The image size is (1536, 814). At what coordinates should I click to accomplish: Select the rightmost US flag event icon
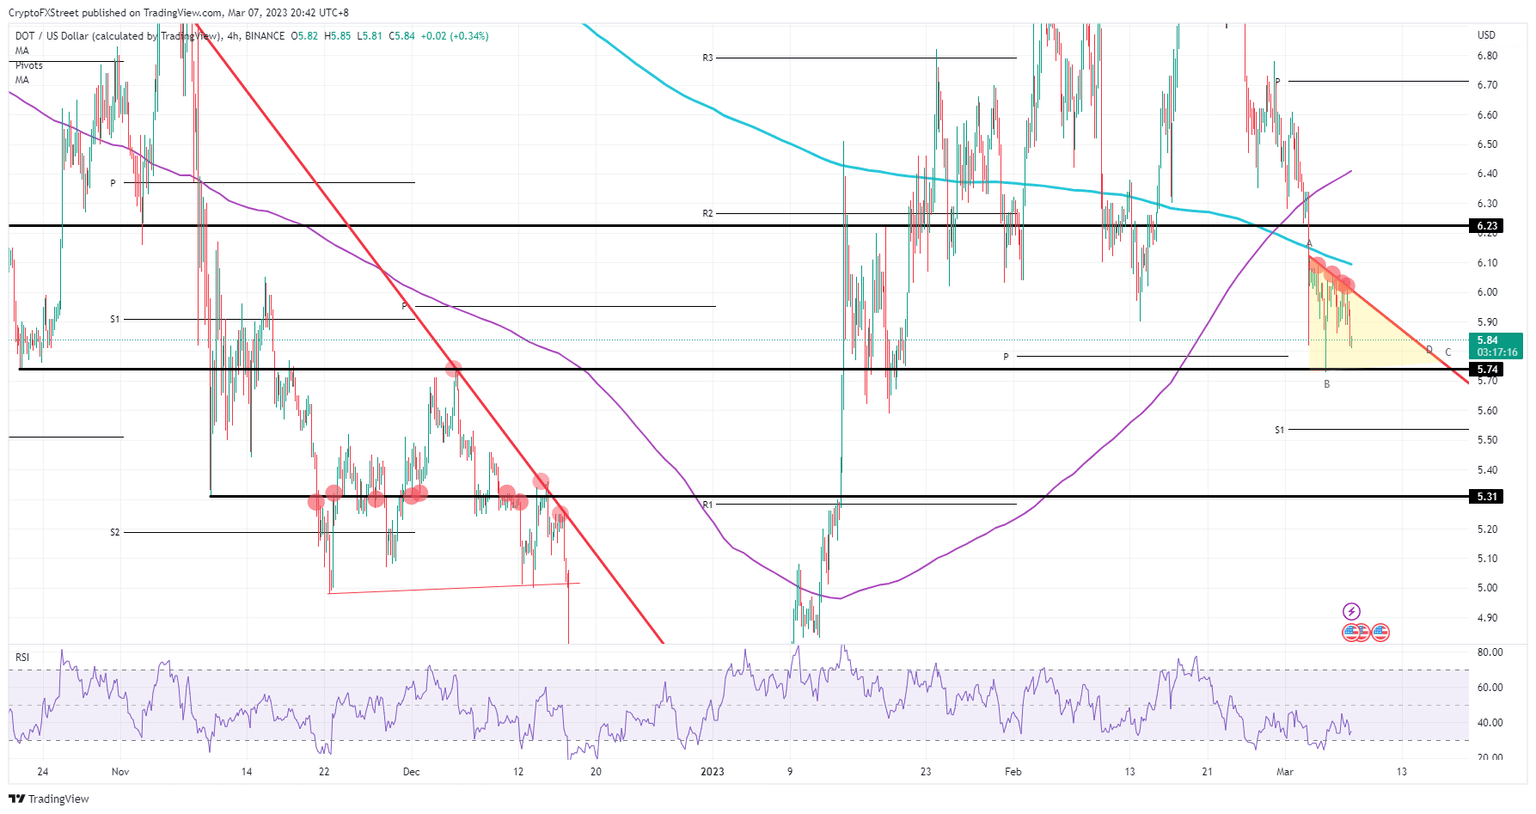coord(1380,632)
